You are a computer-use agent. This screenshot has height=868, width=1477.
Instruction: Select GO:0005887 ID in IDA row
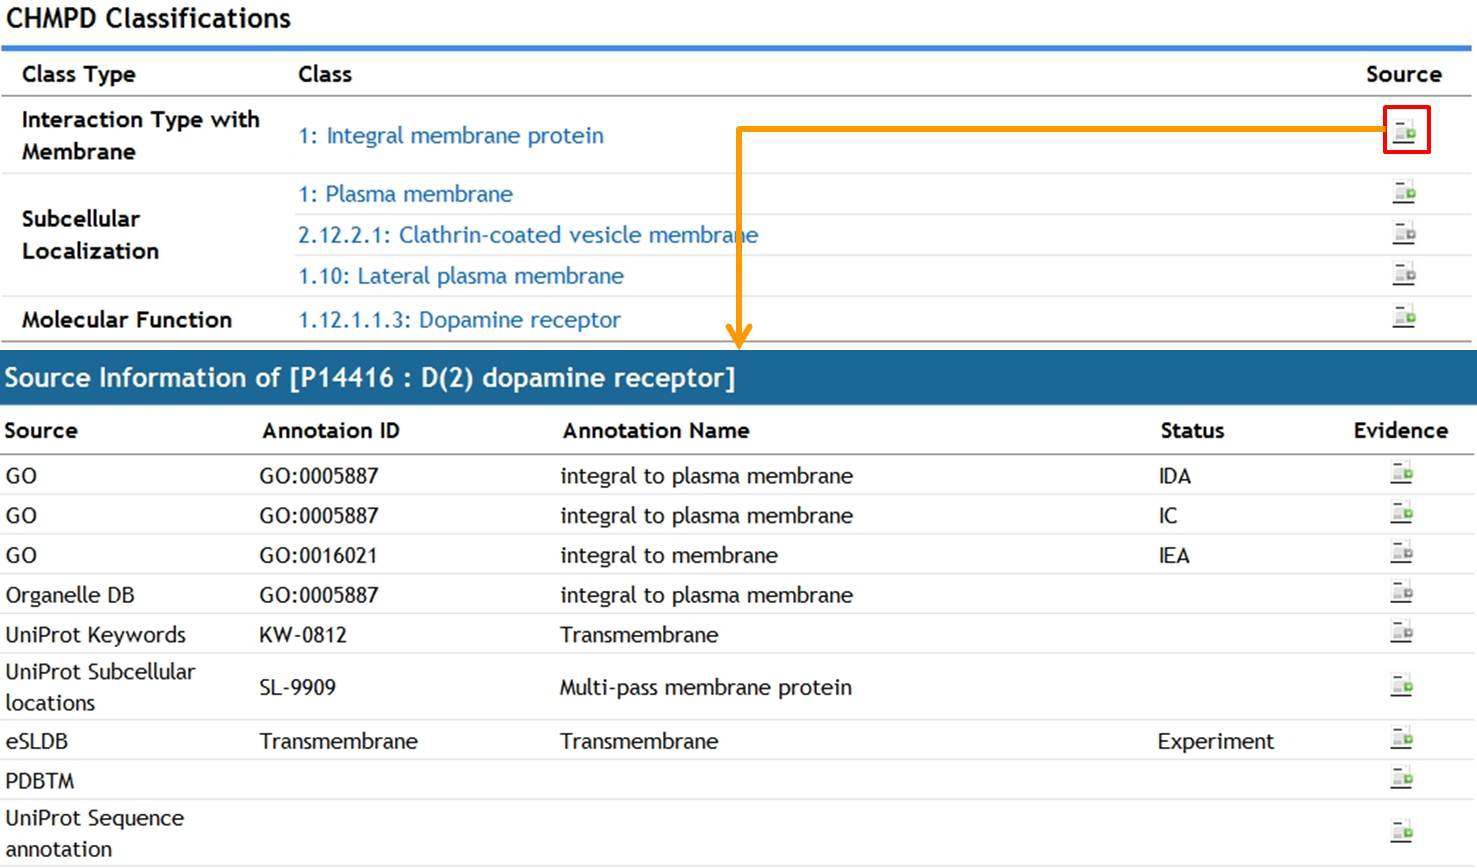[319, 476]
